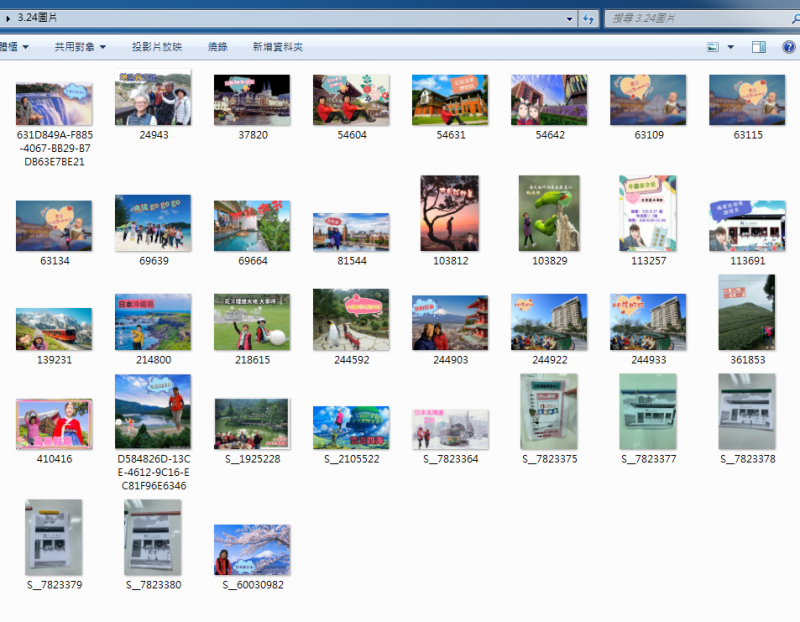This screenshot has height=622, width=800.
Task: Open the address bar history dropdown arrow
Action: tap(570, 18)
